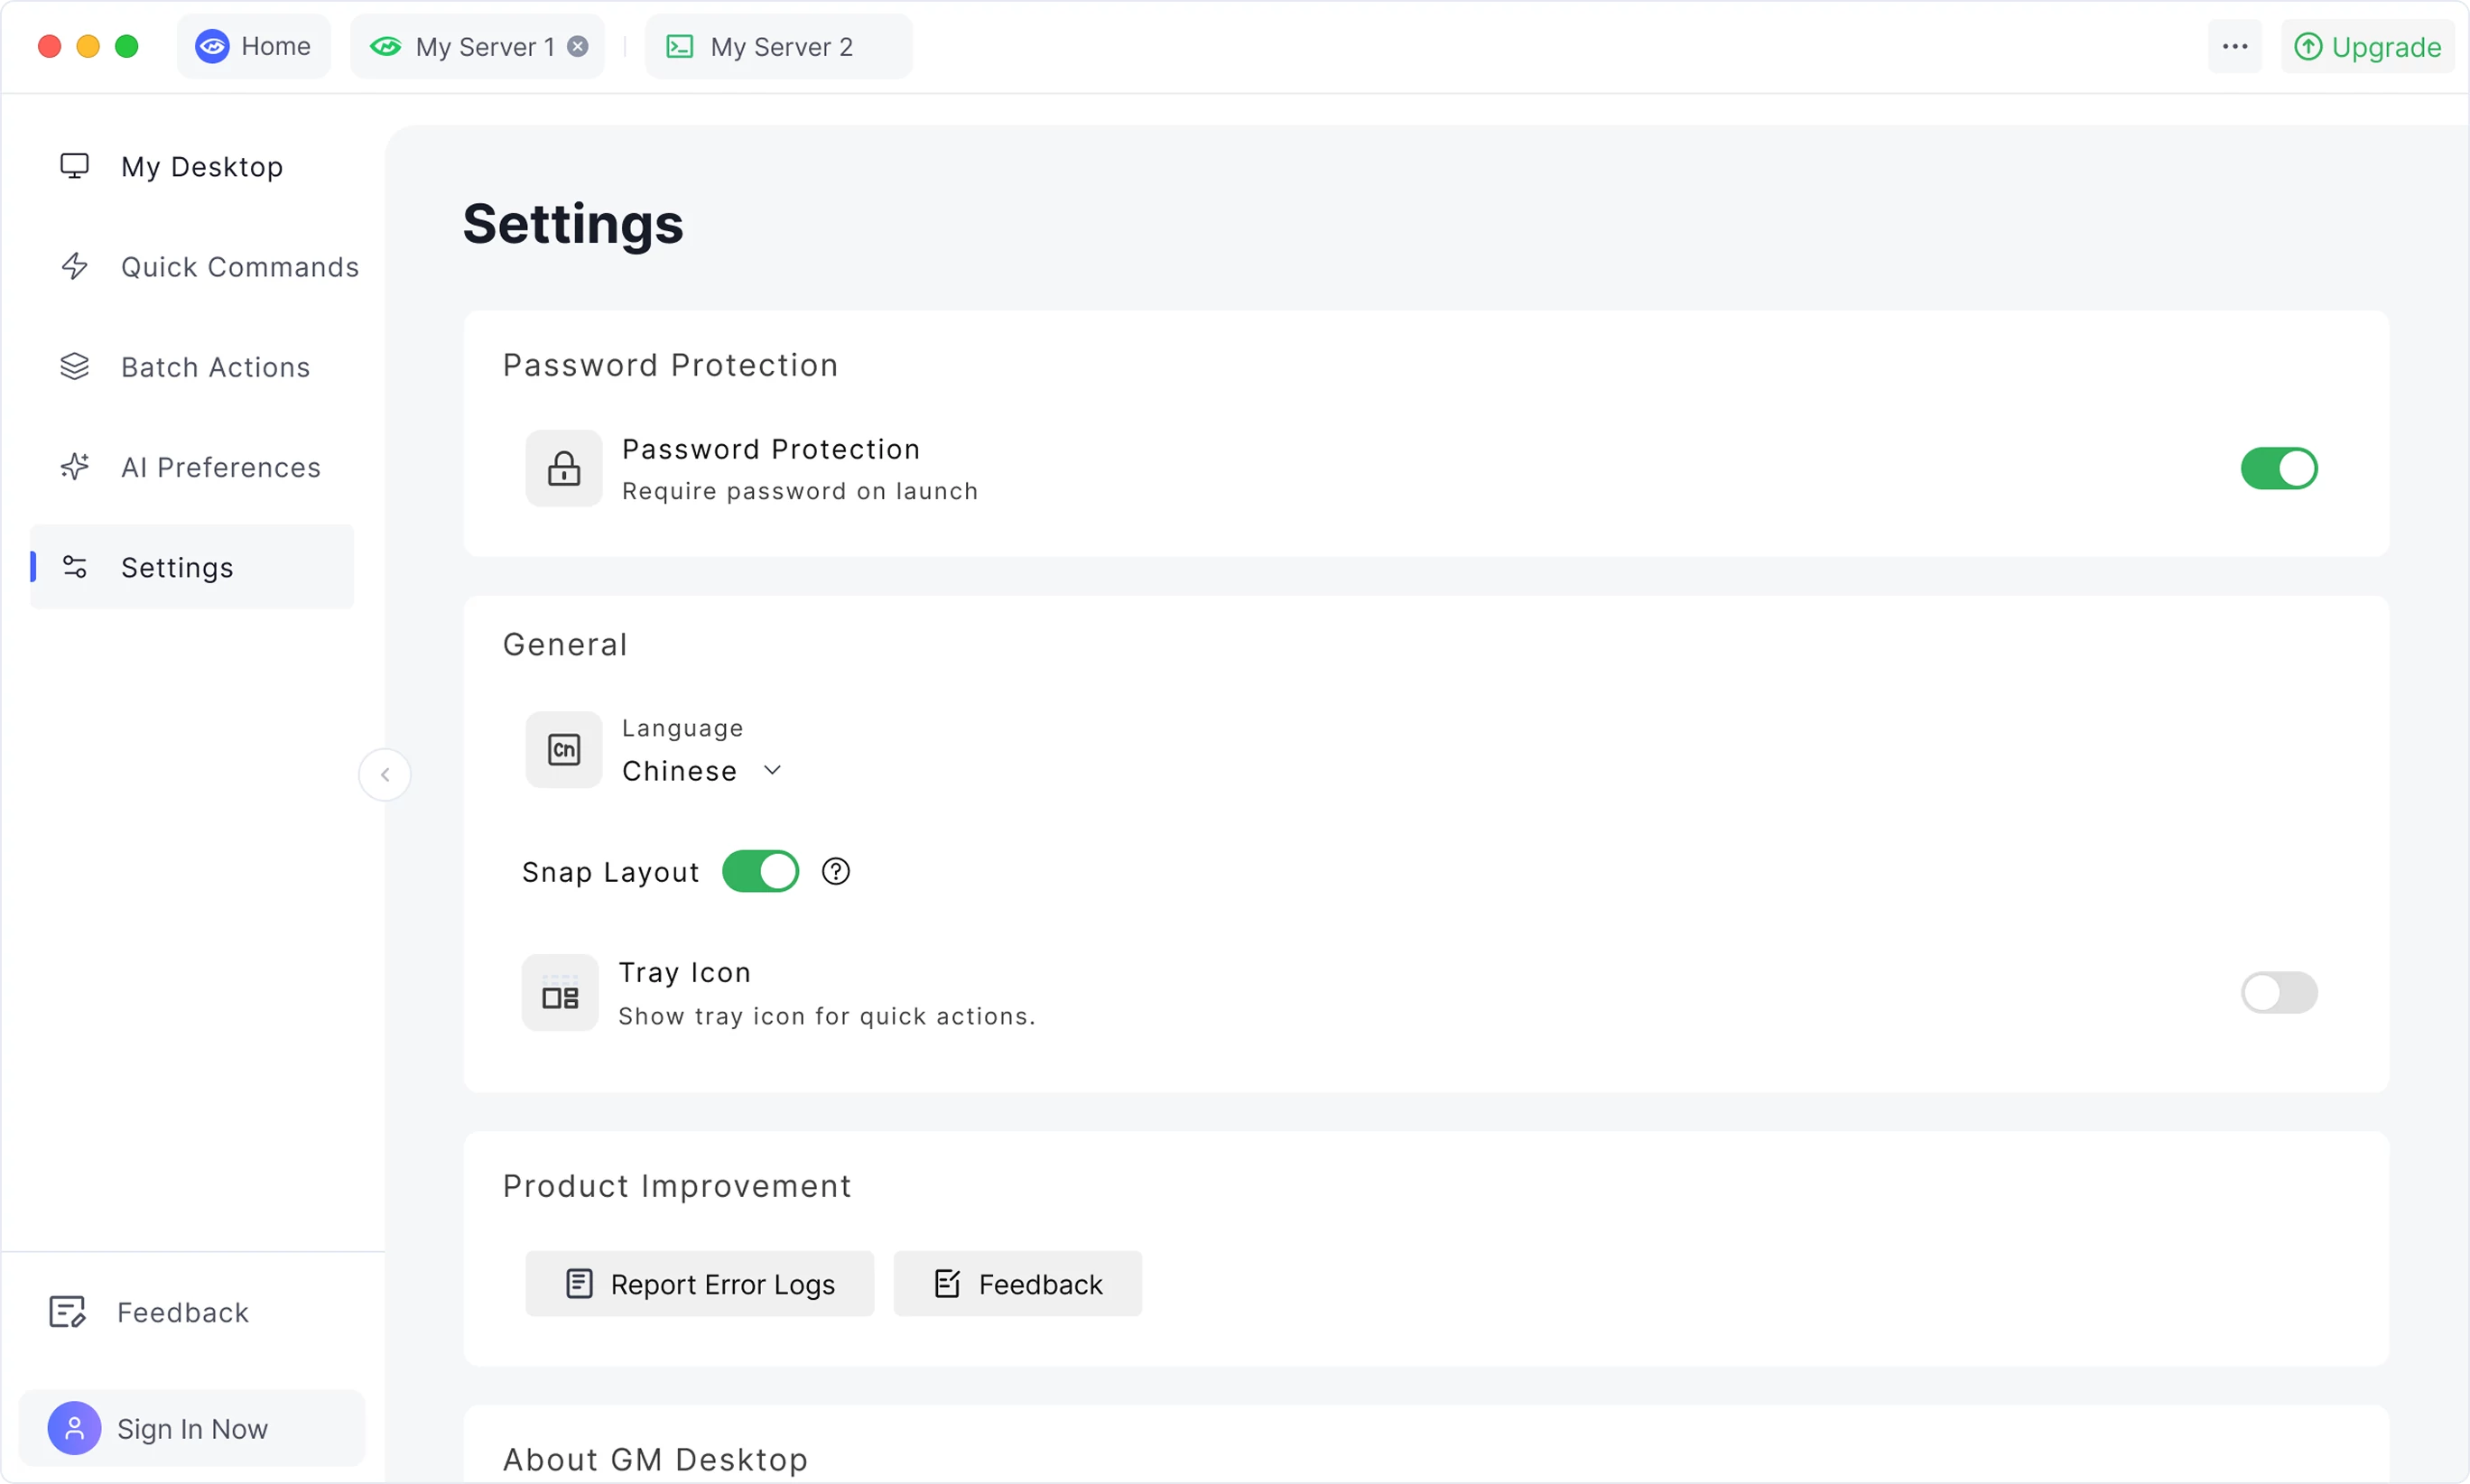
Task: Click the "Require password on launch" text
Action: coord(800,491)
